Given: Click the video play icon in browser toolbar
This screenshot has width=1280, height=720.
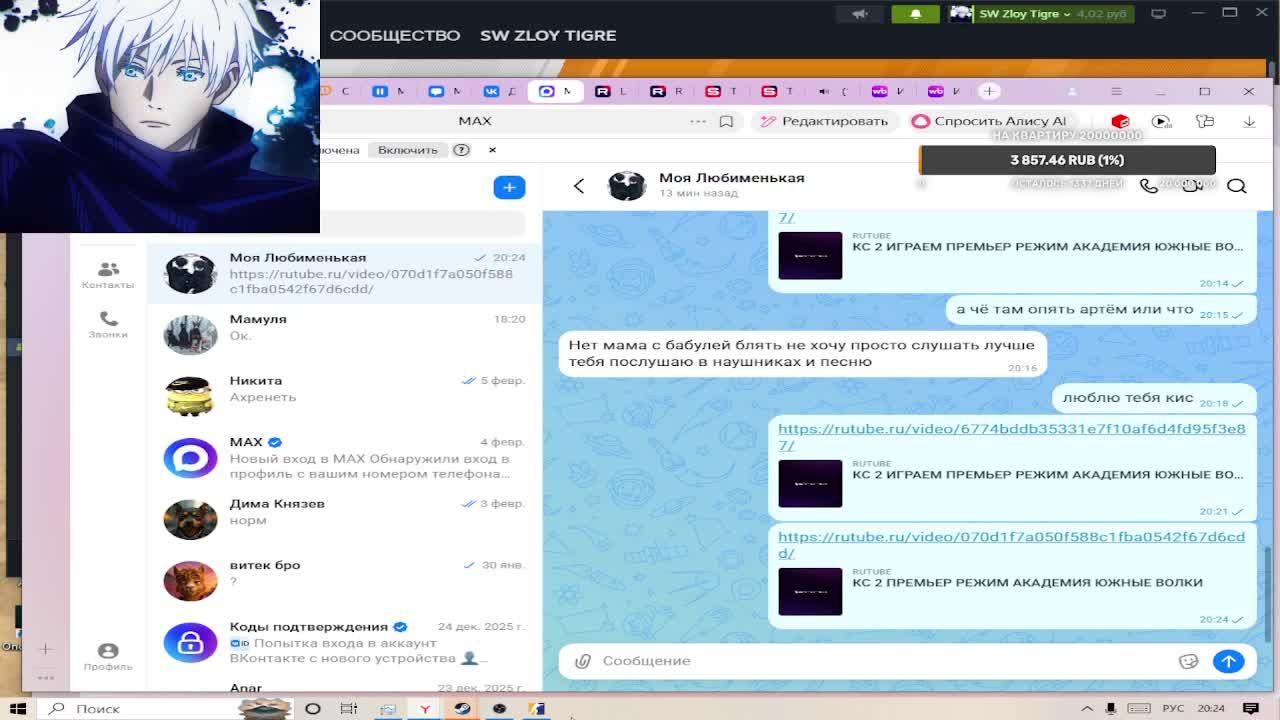Looking at the screenshot, I should pyautogui.click(x=1161, y=121).
